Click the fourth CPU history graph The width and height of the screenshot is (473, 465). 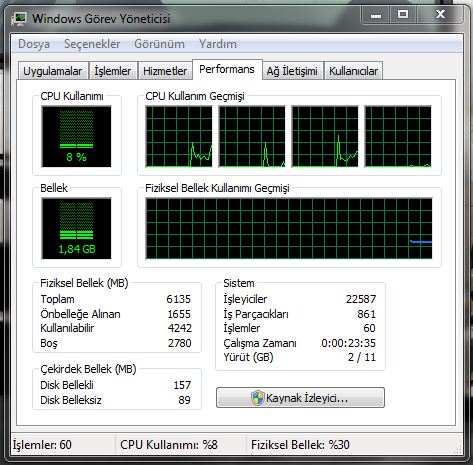click(398, 137)
